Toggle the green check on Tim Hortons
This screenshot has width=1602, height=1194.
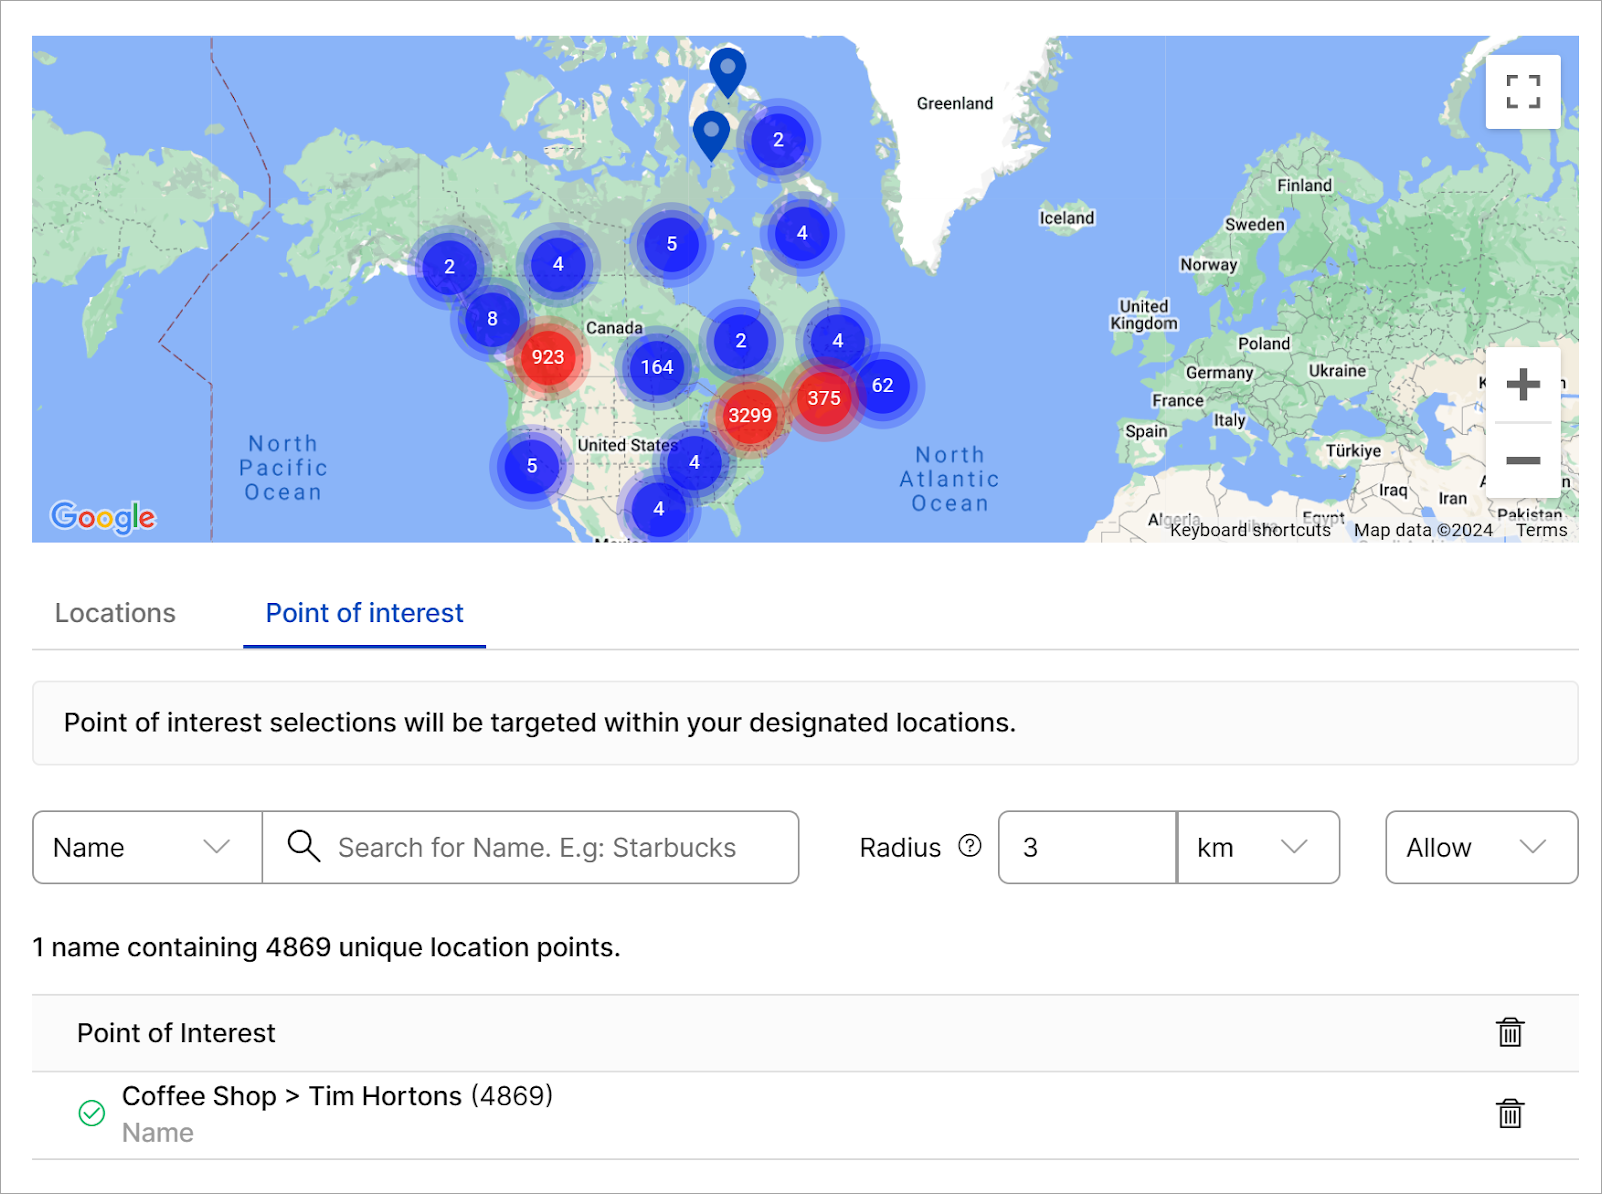[x=92, y=1113]
